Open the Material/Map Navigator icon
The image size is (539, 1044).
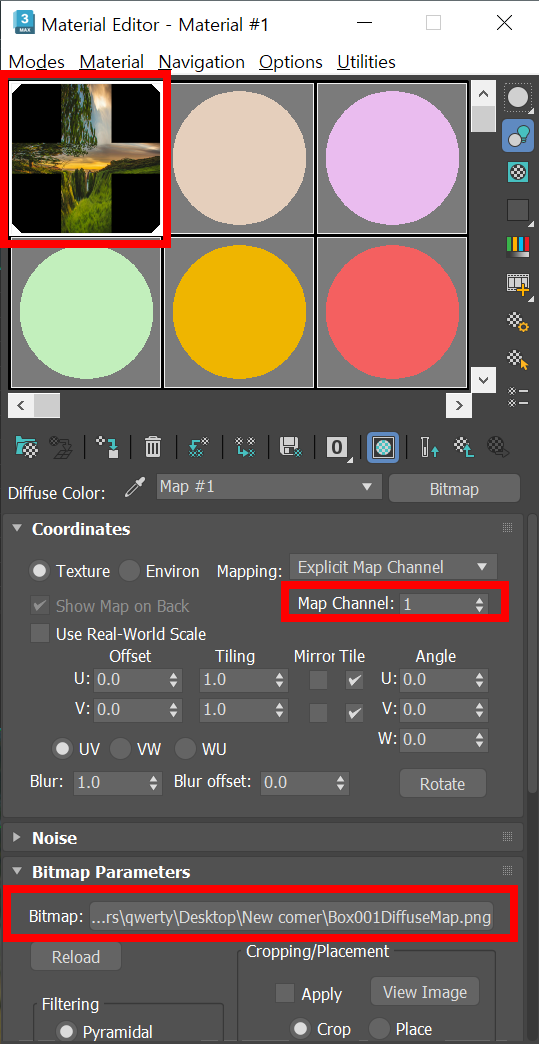[517, 397]
